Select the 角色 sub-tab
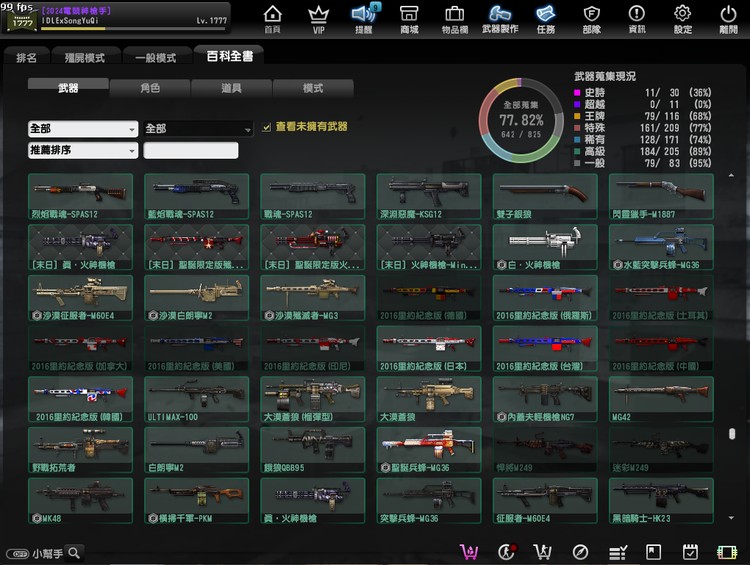Screen dimensions: 750x565 [x=150, y=88]
